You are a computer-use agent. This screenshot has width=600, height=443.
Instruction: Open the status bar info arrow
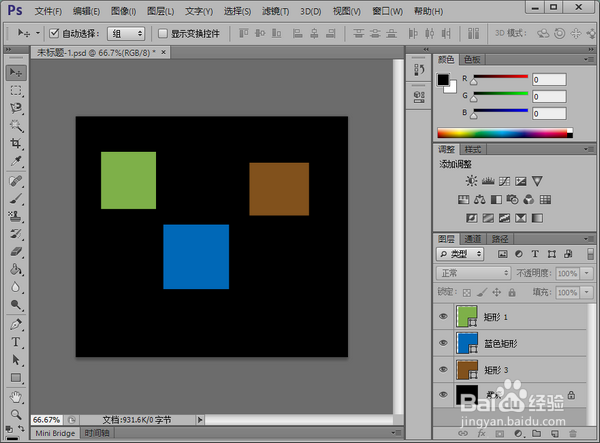pos(200,420)
